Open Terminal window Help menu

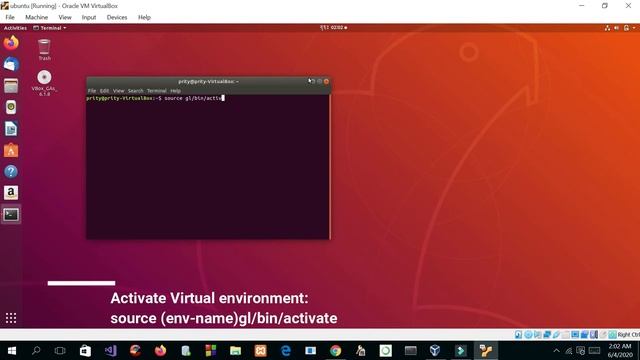click(x=175, y=91)
